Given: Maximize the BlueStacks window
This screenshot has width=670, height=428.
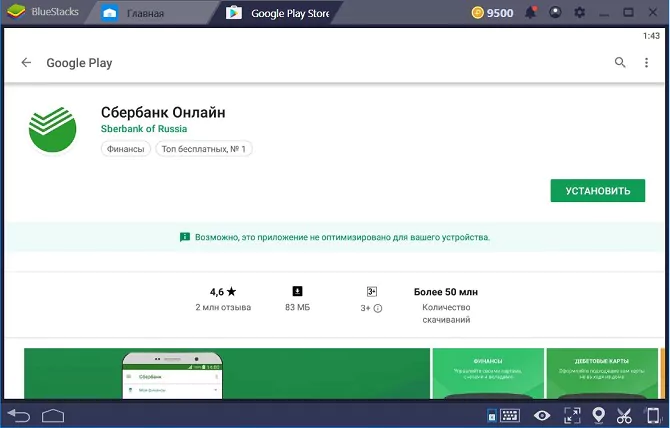Looking at the screenshot, I should coord(628,12).
